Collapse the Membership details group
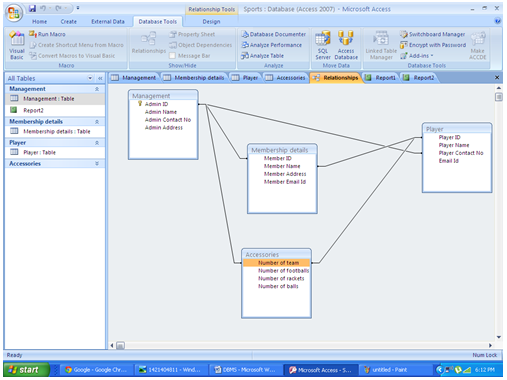 97,122
